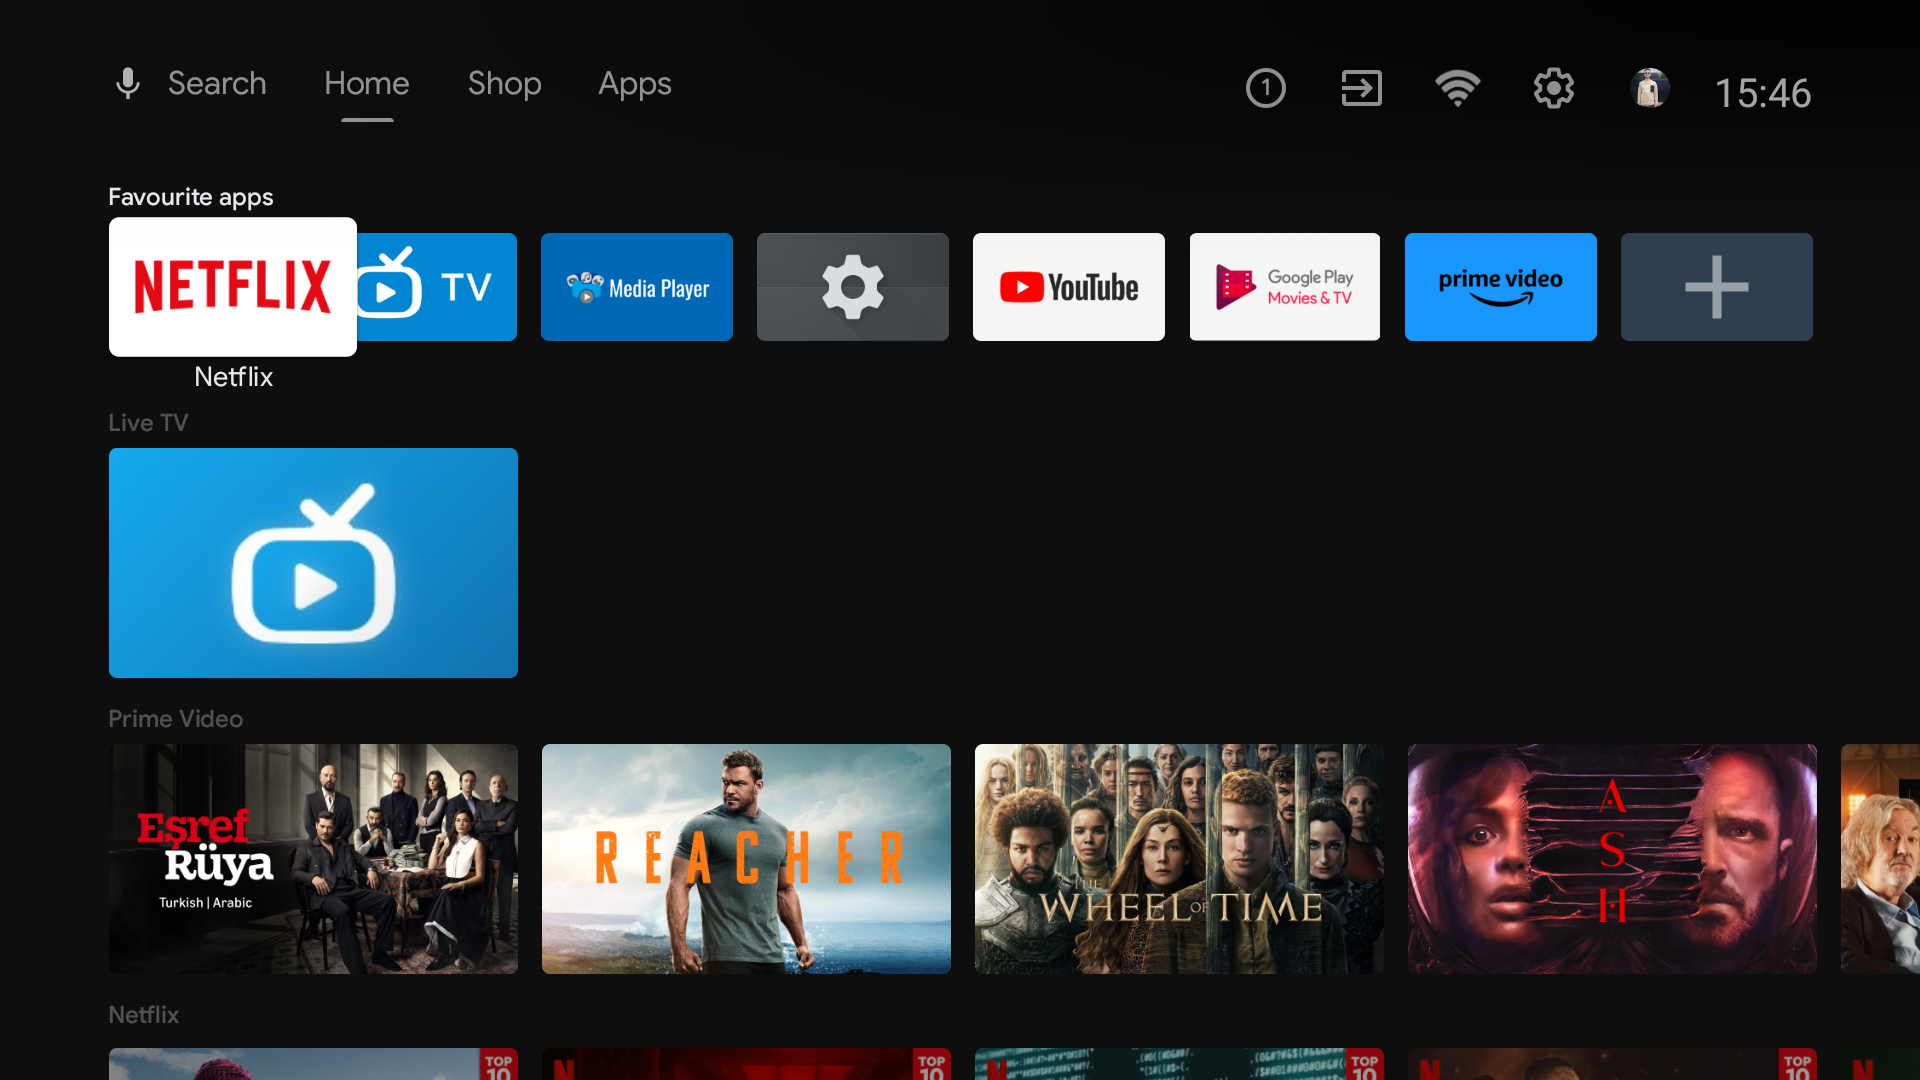Open the inputs source icon

(1361, 88)
